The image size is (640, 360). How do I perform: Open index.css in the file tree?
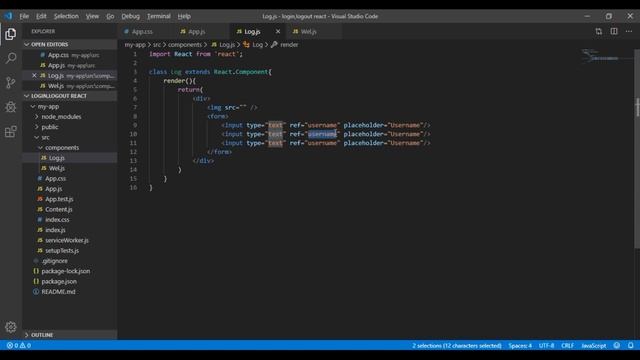pyautogui.click(x=69, y=220)
